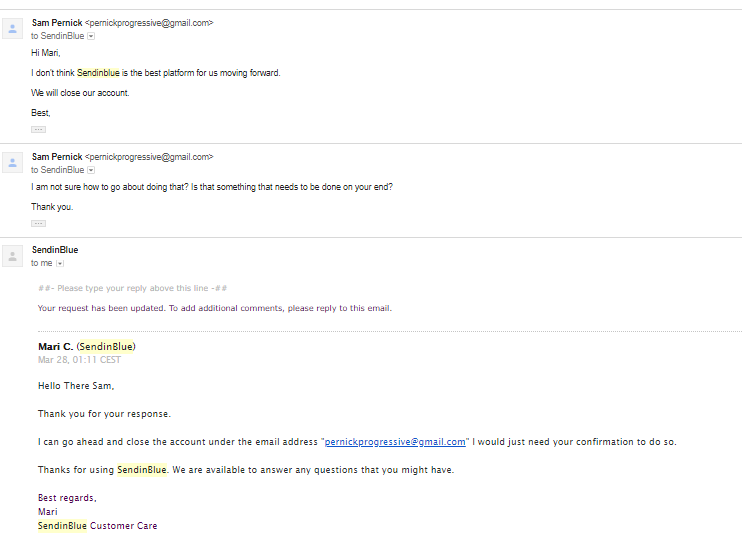Expand recipient details in the first message
Viewport: 742px width, 552px height.
91,36
